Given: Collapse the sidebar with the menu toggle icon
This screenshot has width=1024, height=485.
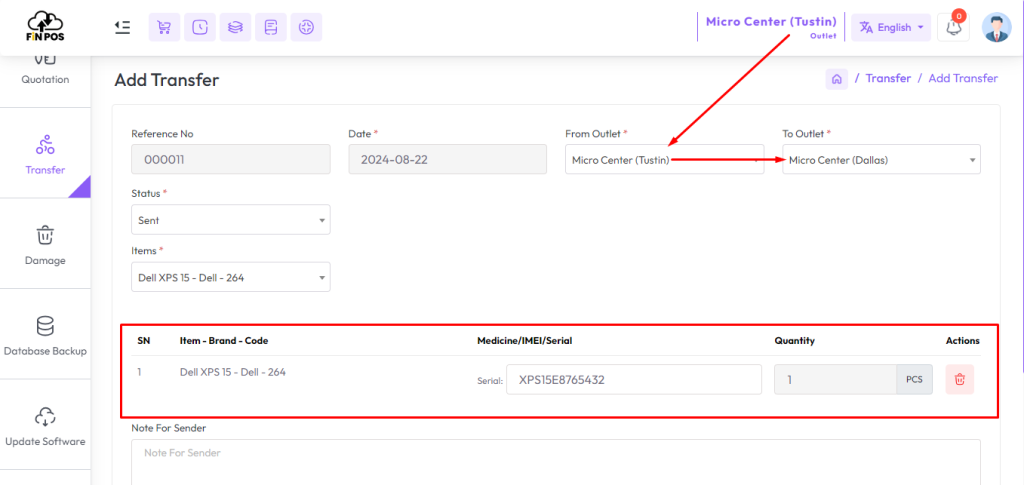Looking at the screenshot, I should tap(122, 27).
